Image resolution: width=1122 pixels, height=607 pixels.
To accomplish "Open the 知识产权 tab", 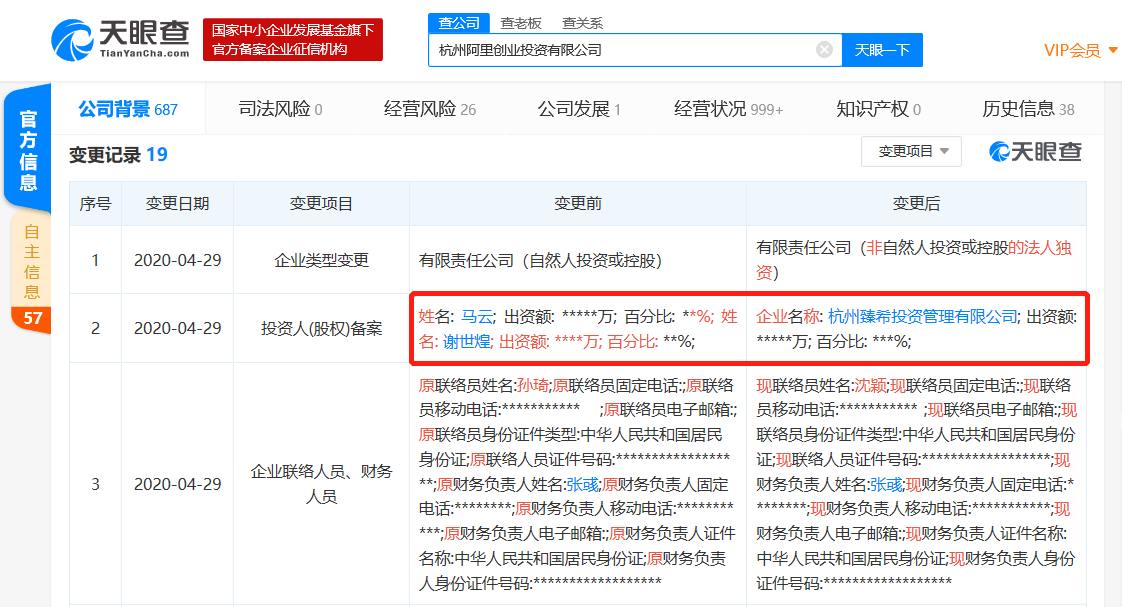I will (x=877, y=109).
